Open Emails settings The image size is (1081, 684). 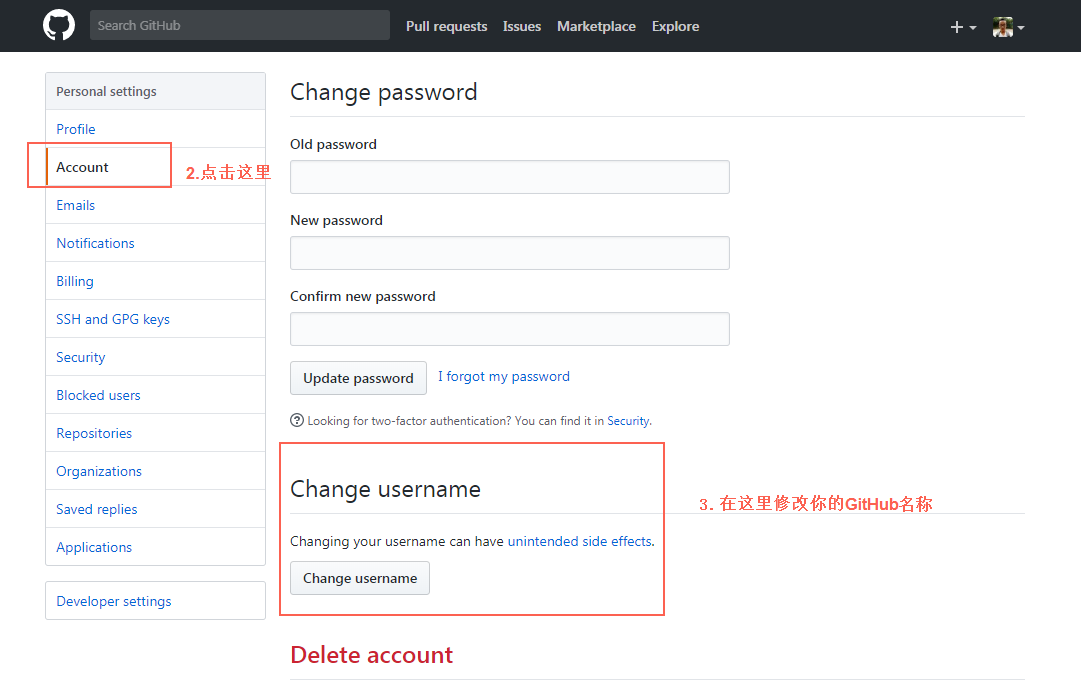[x=155, y=205]
